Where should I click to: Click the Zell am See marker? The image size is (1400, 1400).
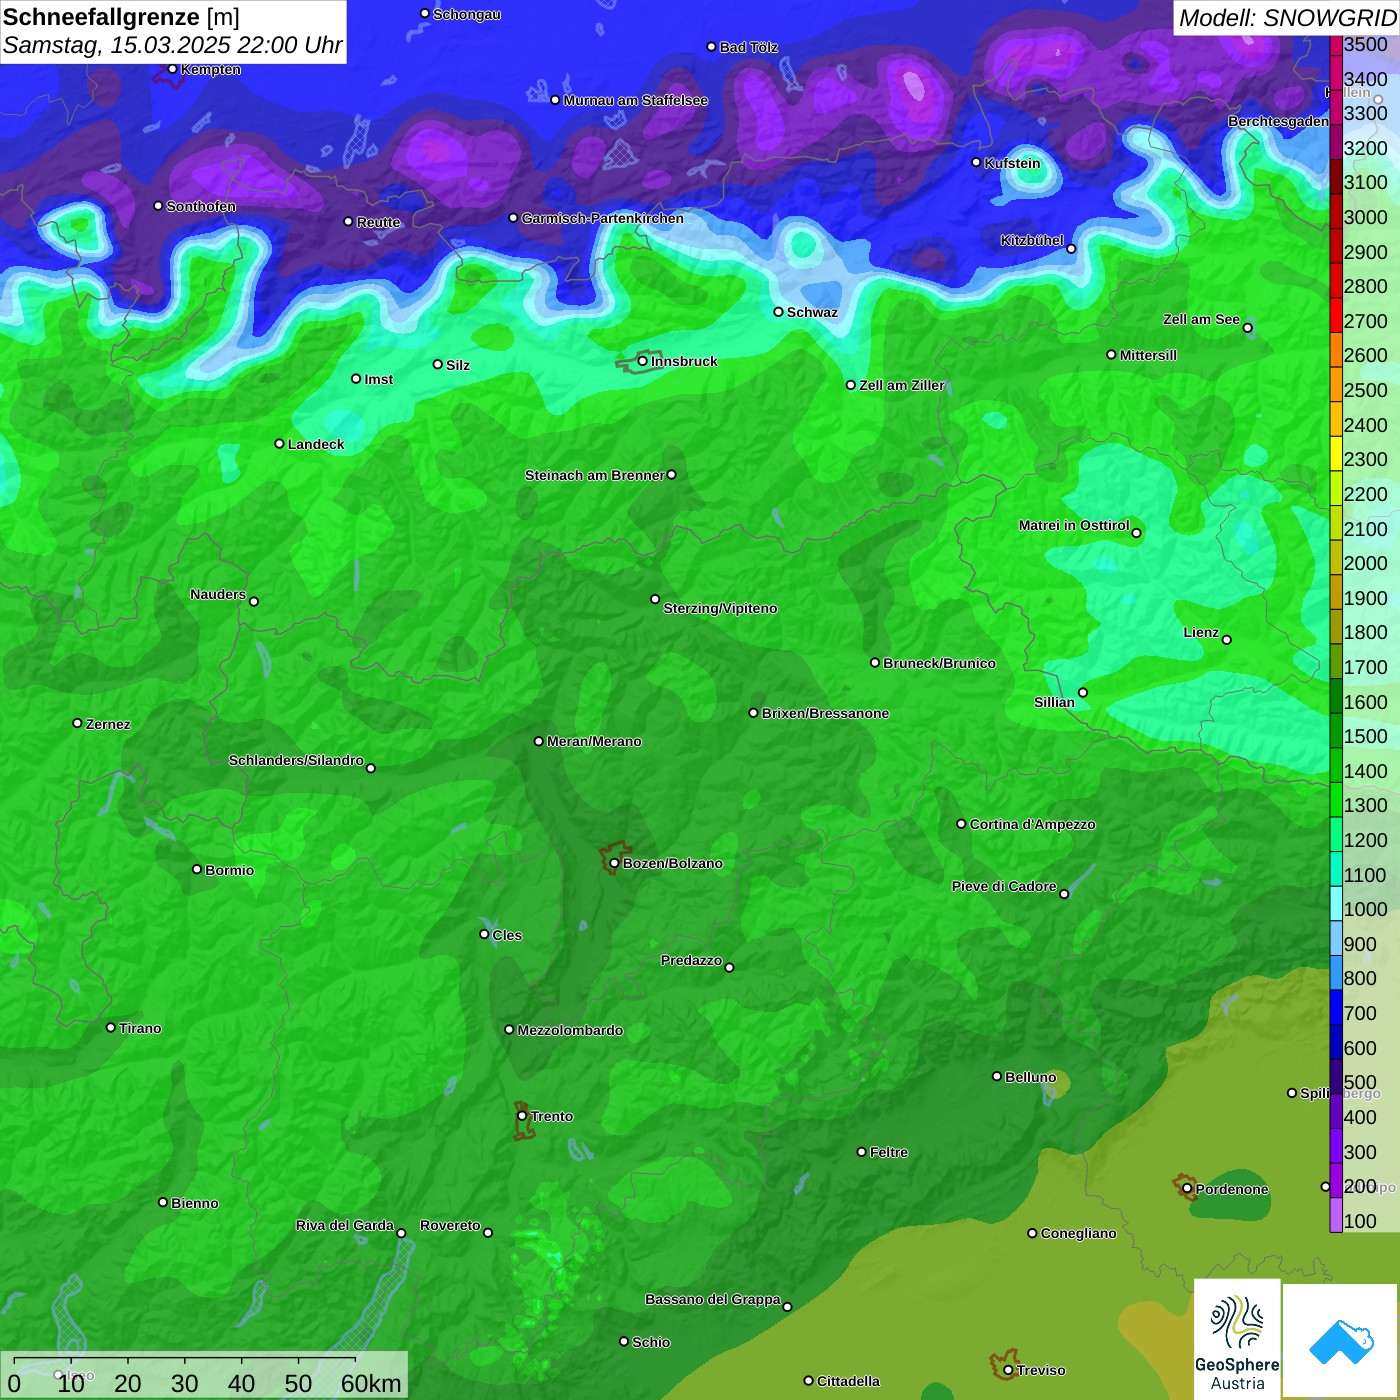tap(1247, 328)
